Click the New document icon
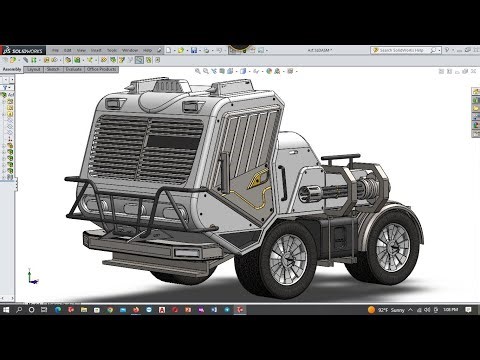This screenshot has width=480, height=360. coord(169,50)
